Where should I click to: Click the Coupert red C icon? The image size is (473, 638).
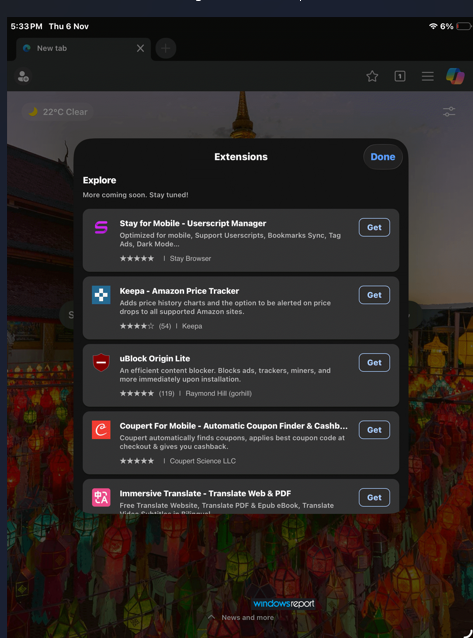[x=101, y=430]
